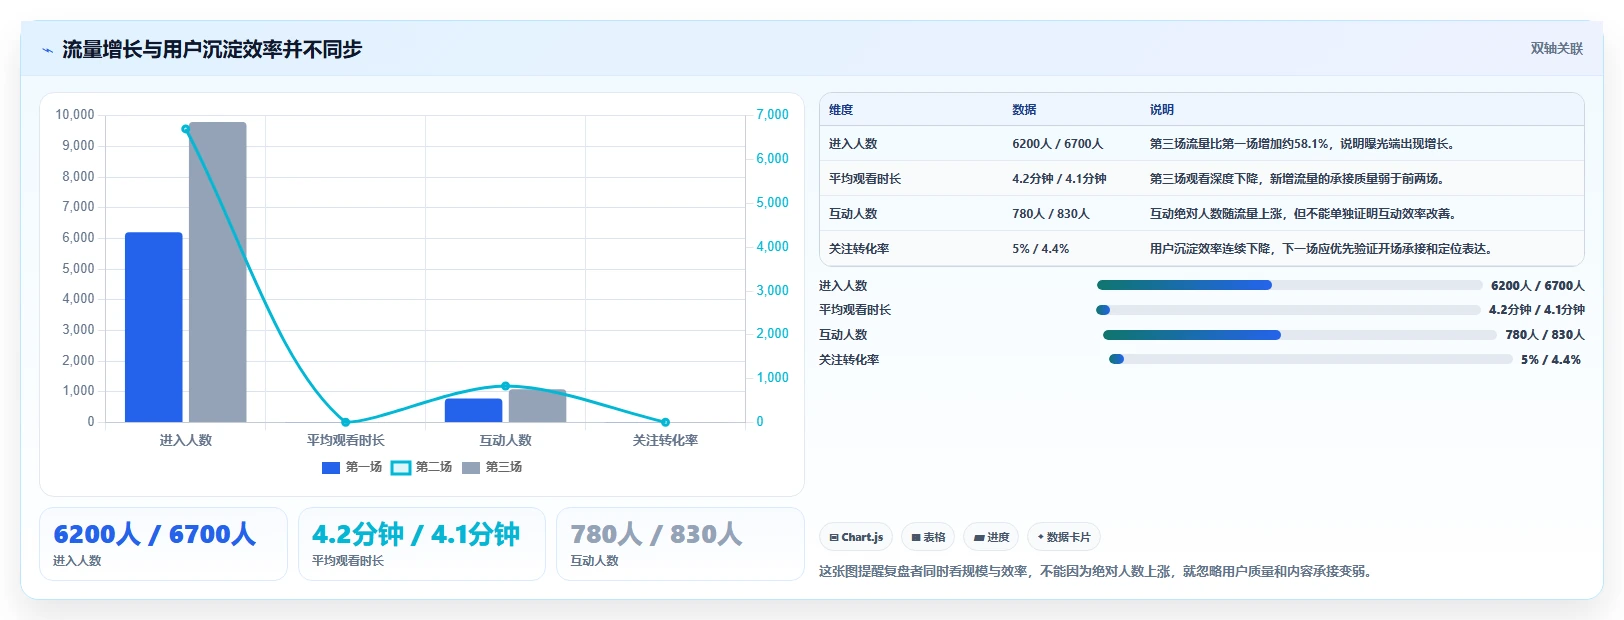
Task: Click the 5% / 4.4% value beside the progress bar
Action: [1551, 360]
